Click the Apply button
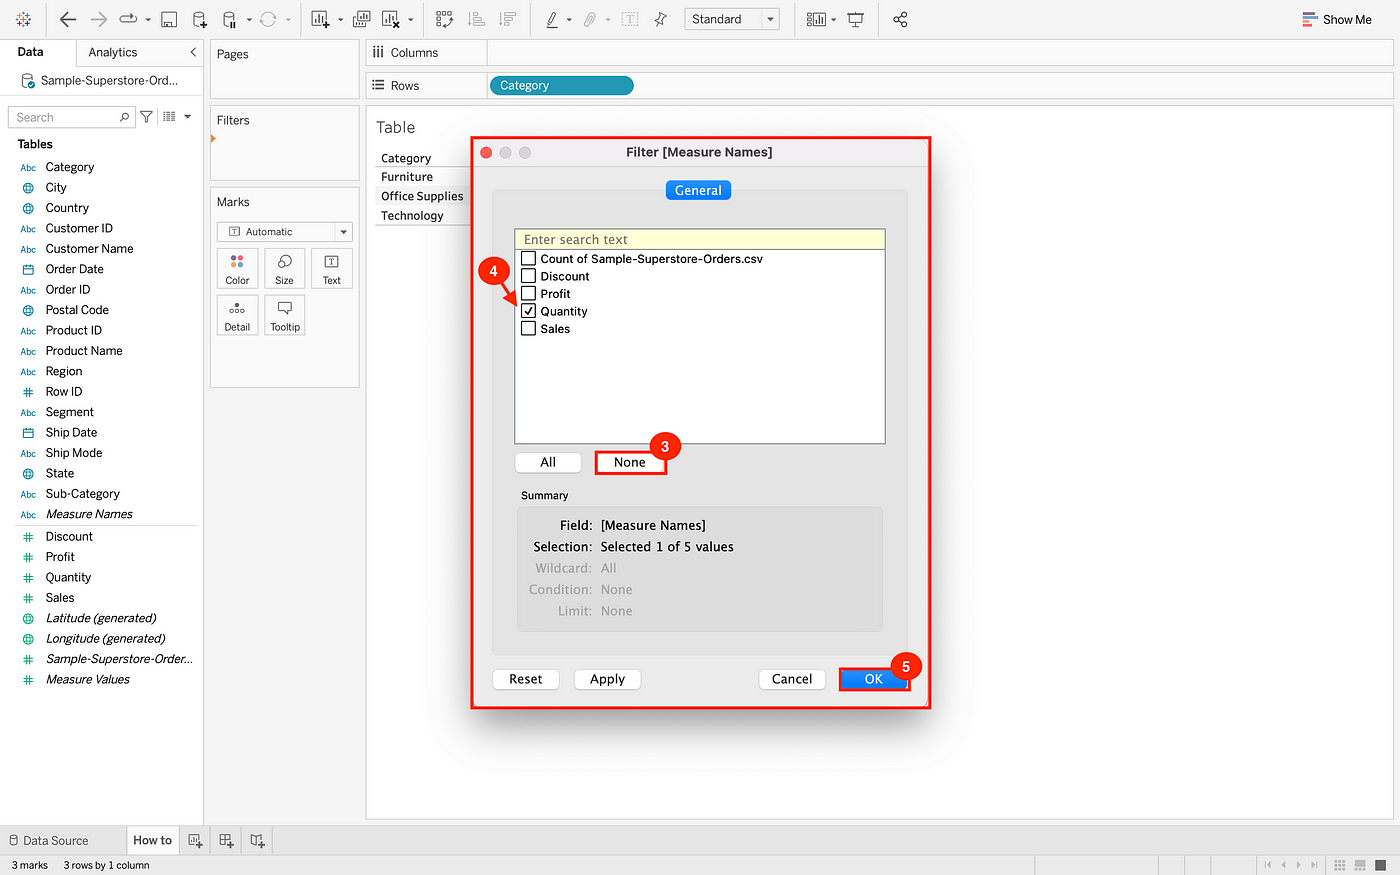The height and width of the screenshot is (875, 1400). pos(608,679)
